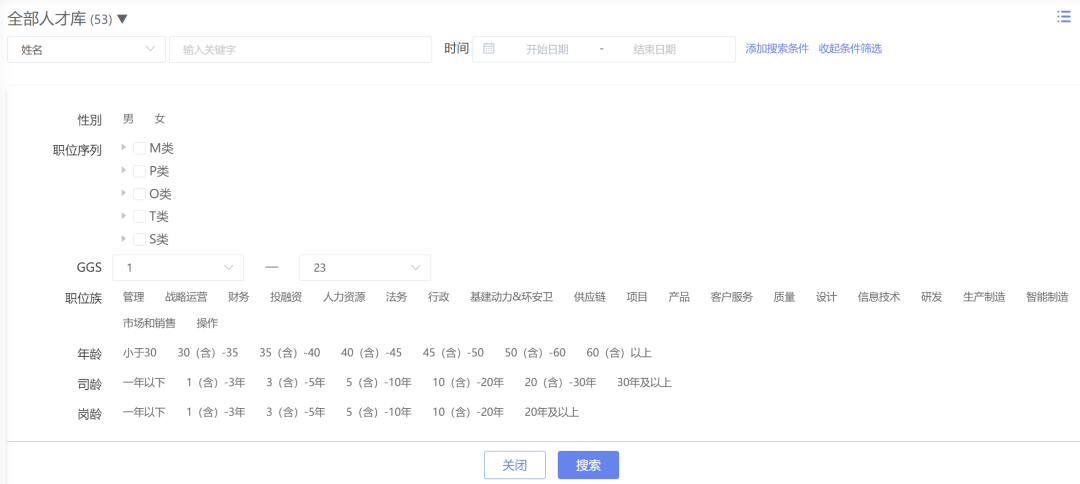This screenshot has height=484, width=1080.
Task: Select job family 设计
Action: click(827, 297)
